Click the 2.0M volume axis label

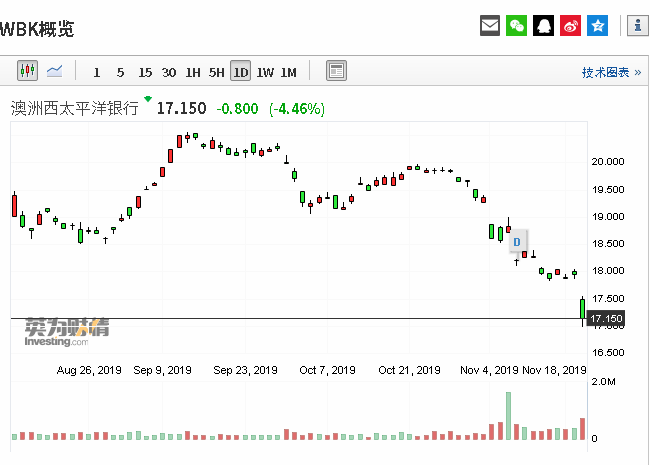tap(603, 382)
